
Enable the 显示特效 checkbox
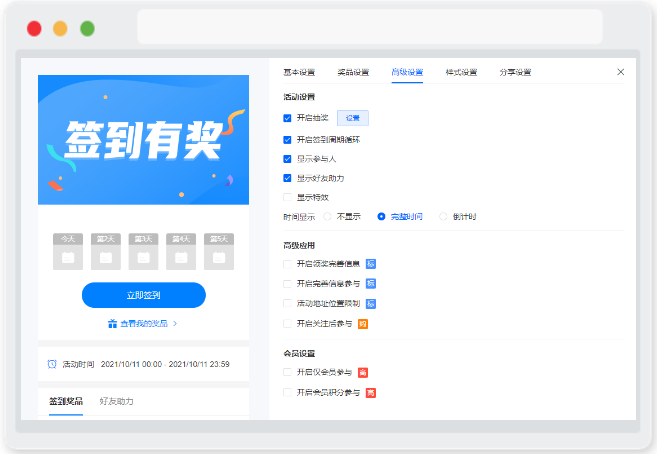(287, 197)
